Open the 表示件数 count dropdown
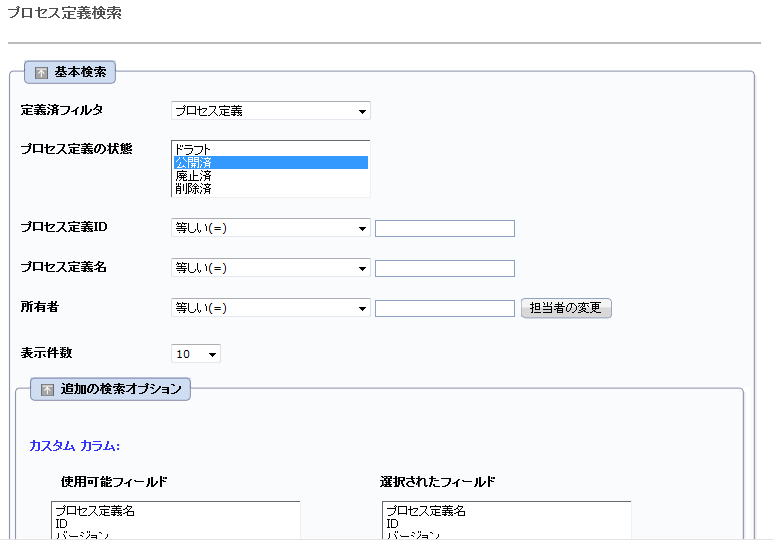Screen dimensions: 774x540 [x=195, y=353]
